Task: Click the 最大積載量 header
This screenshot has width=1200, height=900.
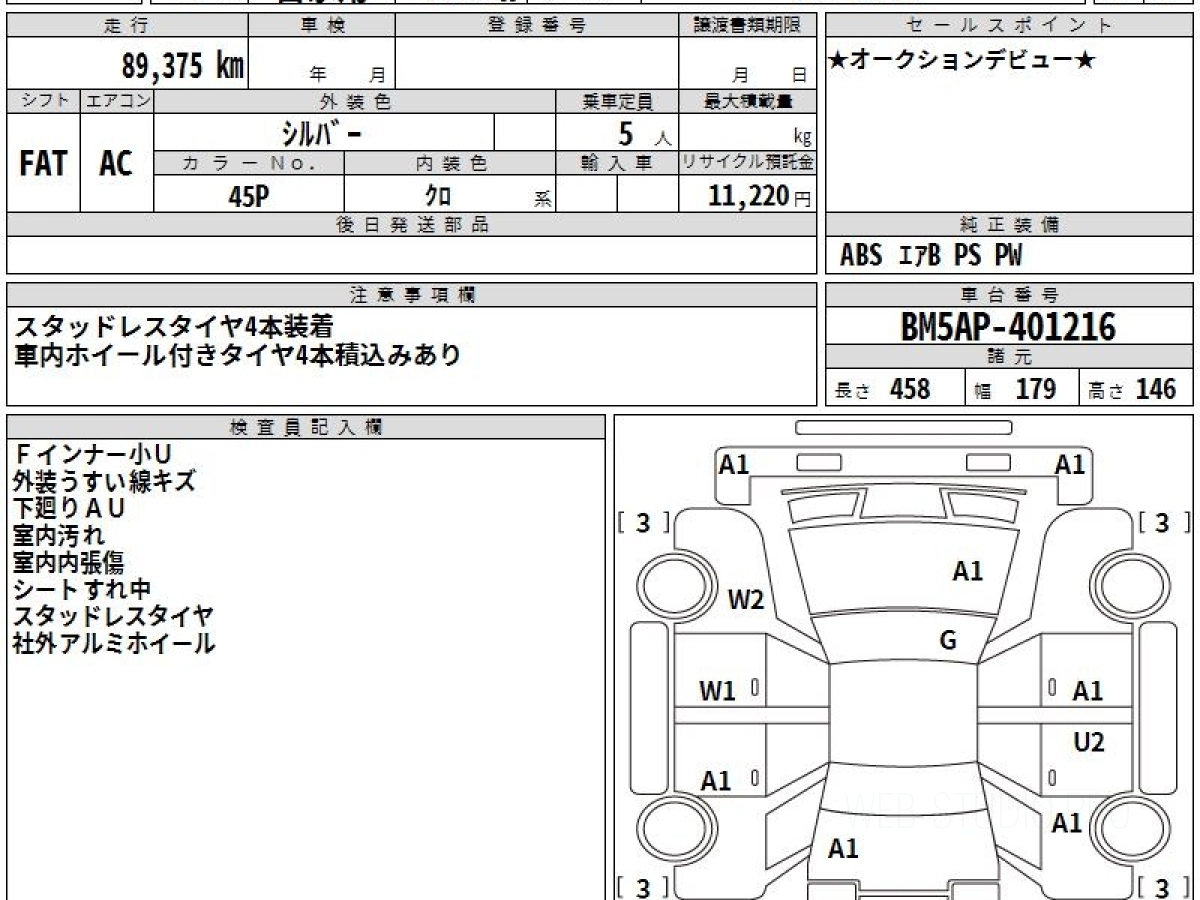Action: [x=747, y=101]
